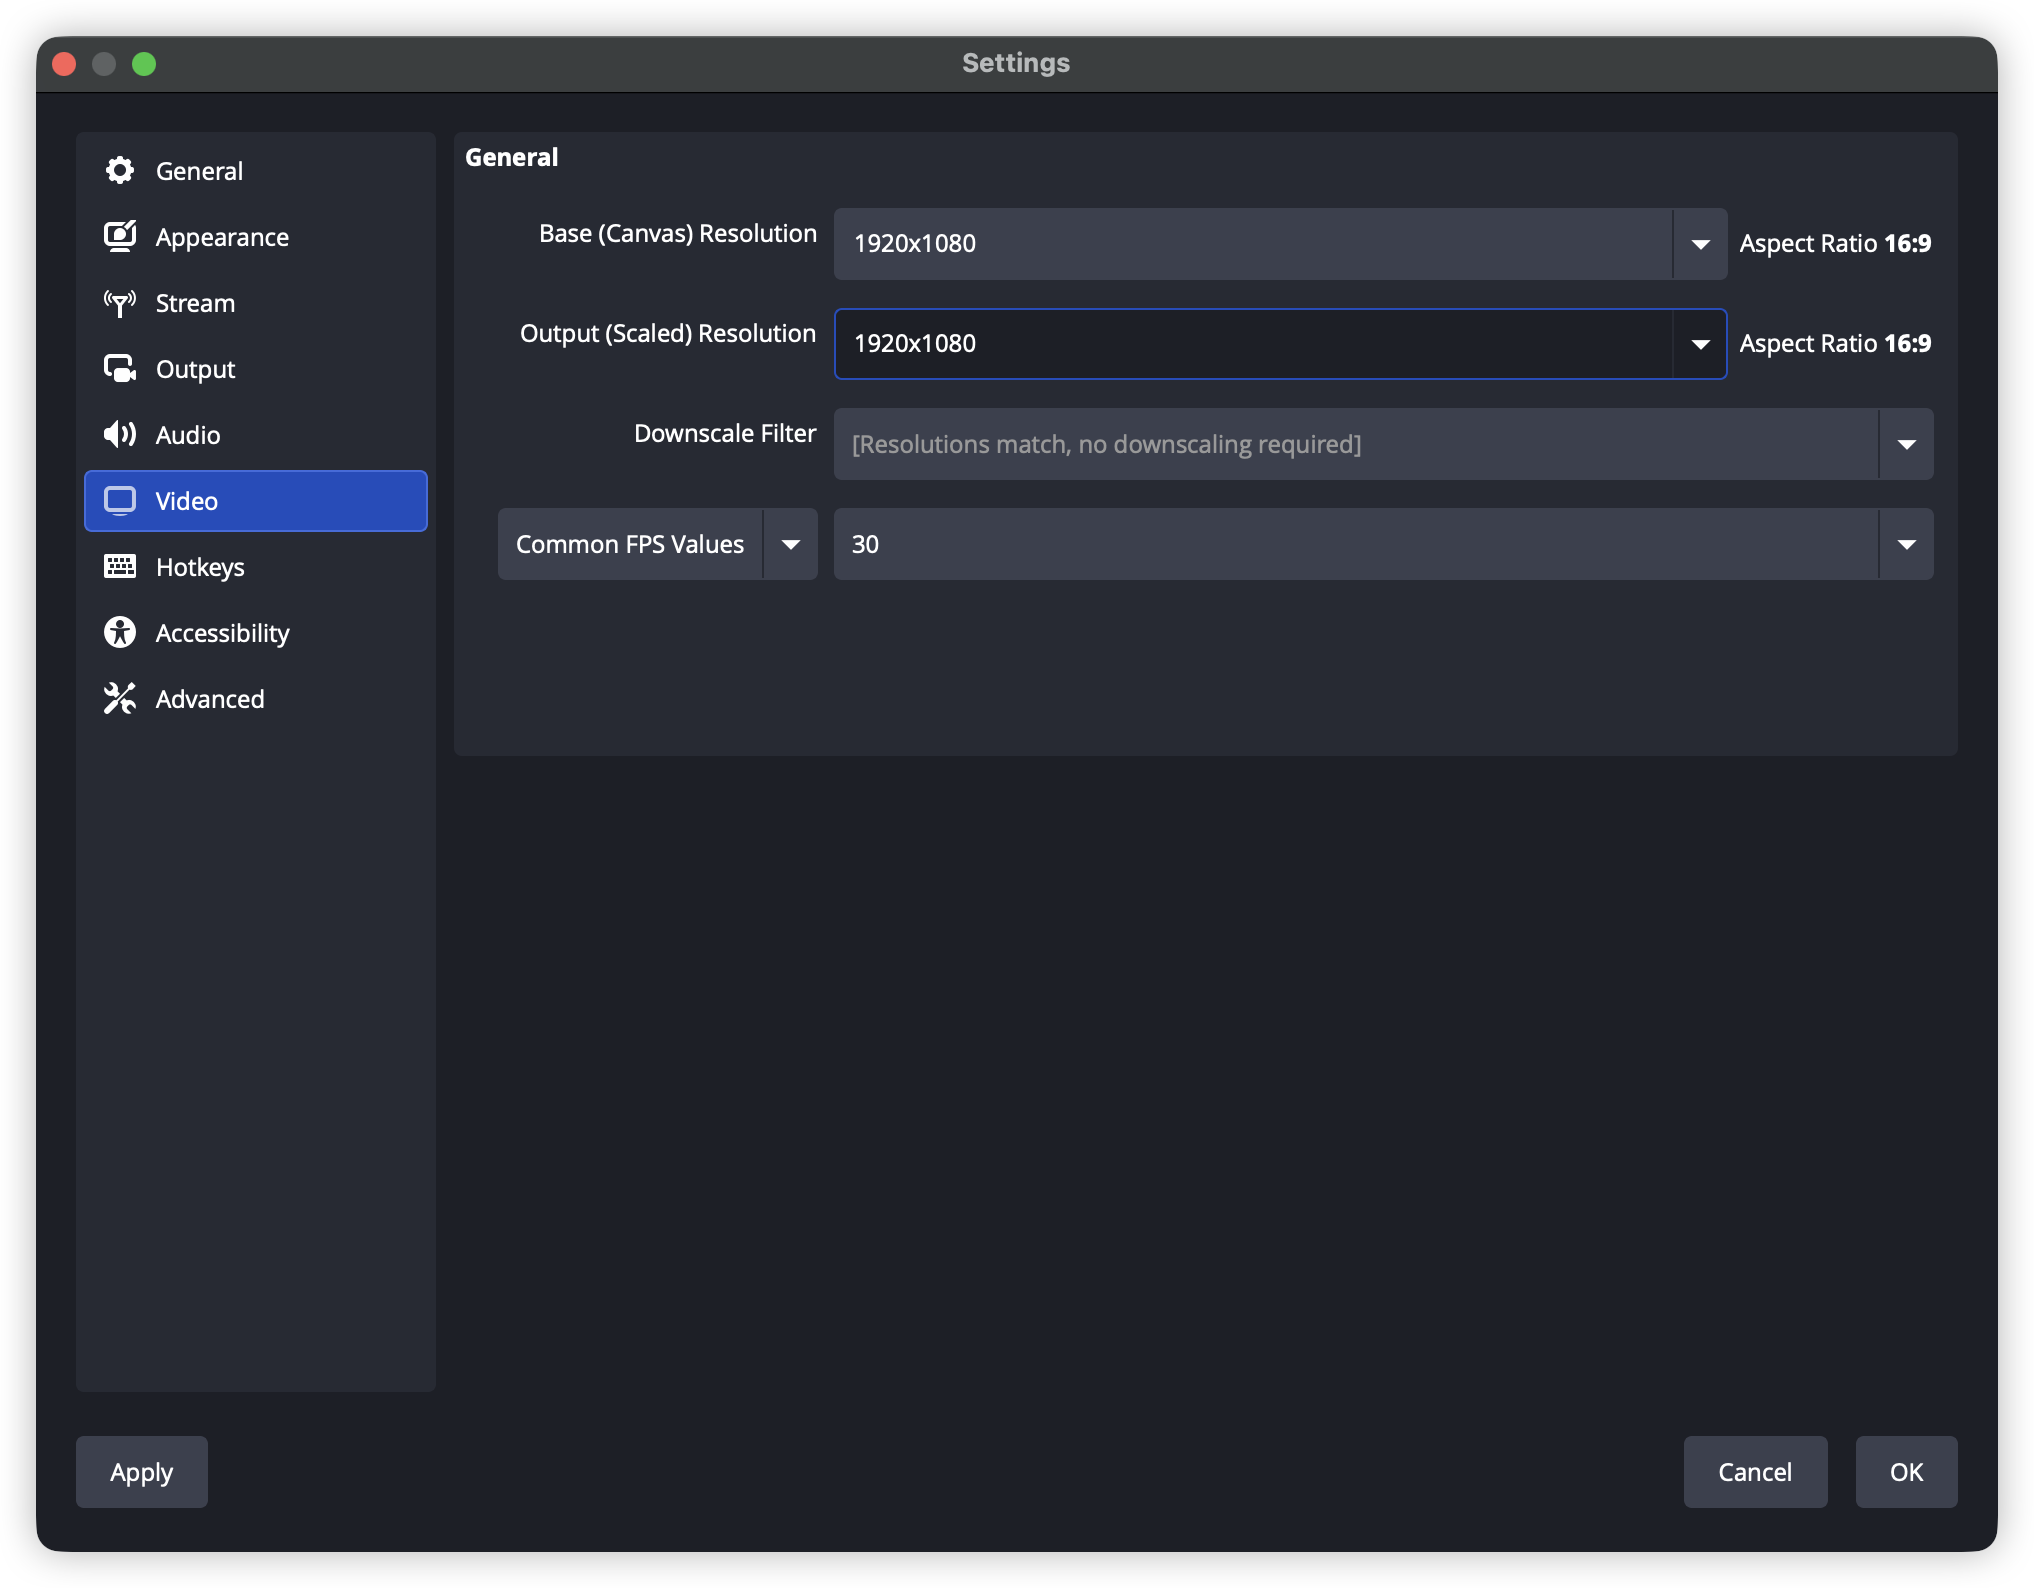Expand Base (Canvas) Resolution dropdown arrow
Viewport: 2034px width, 1588px height.
click(x=1700, y=244)
